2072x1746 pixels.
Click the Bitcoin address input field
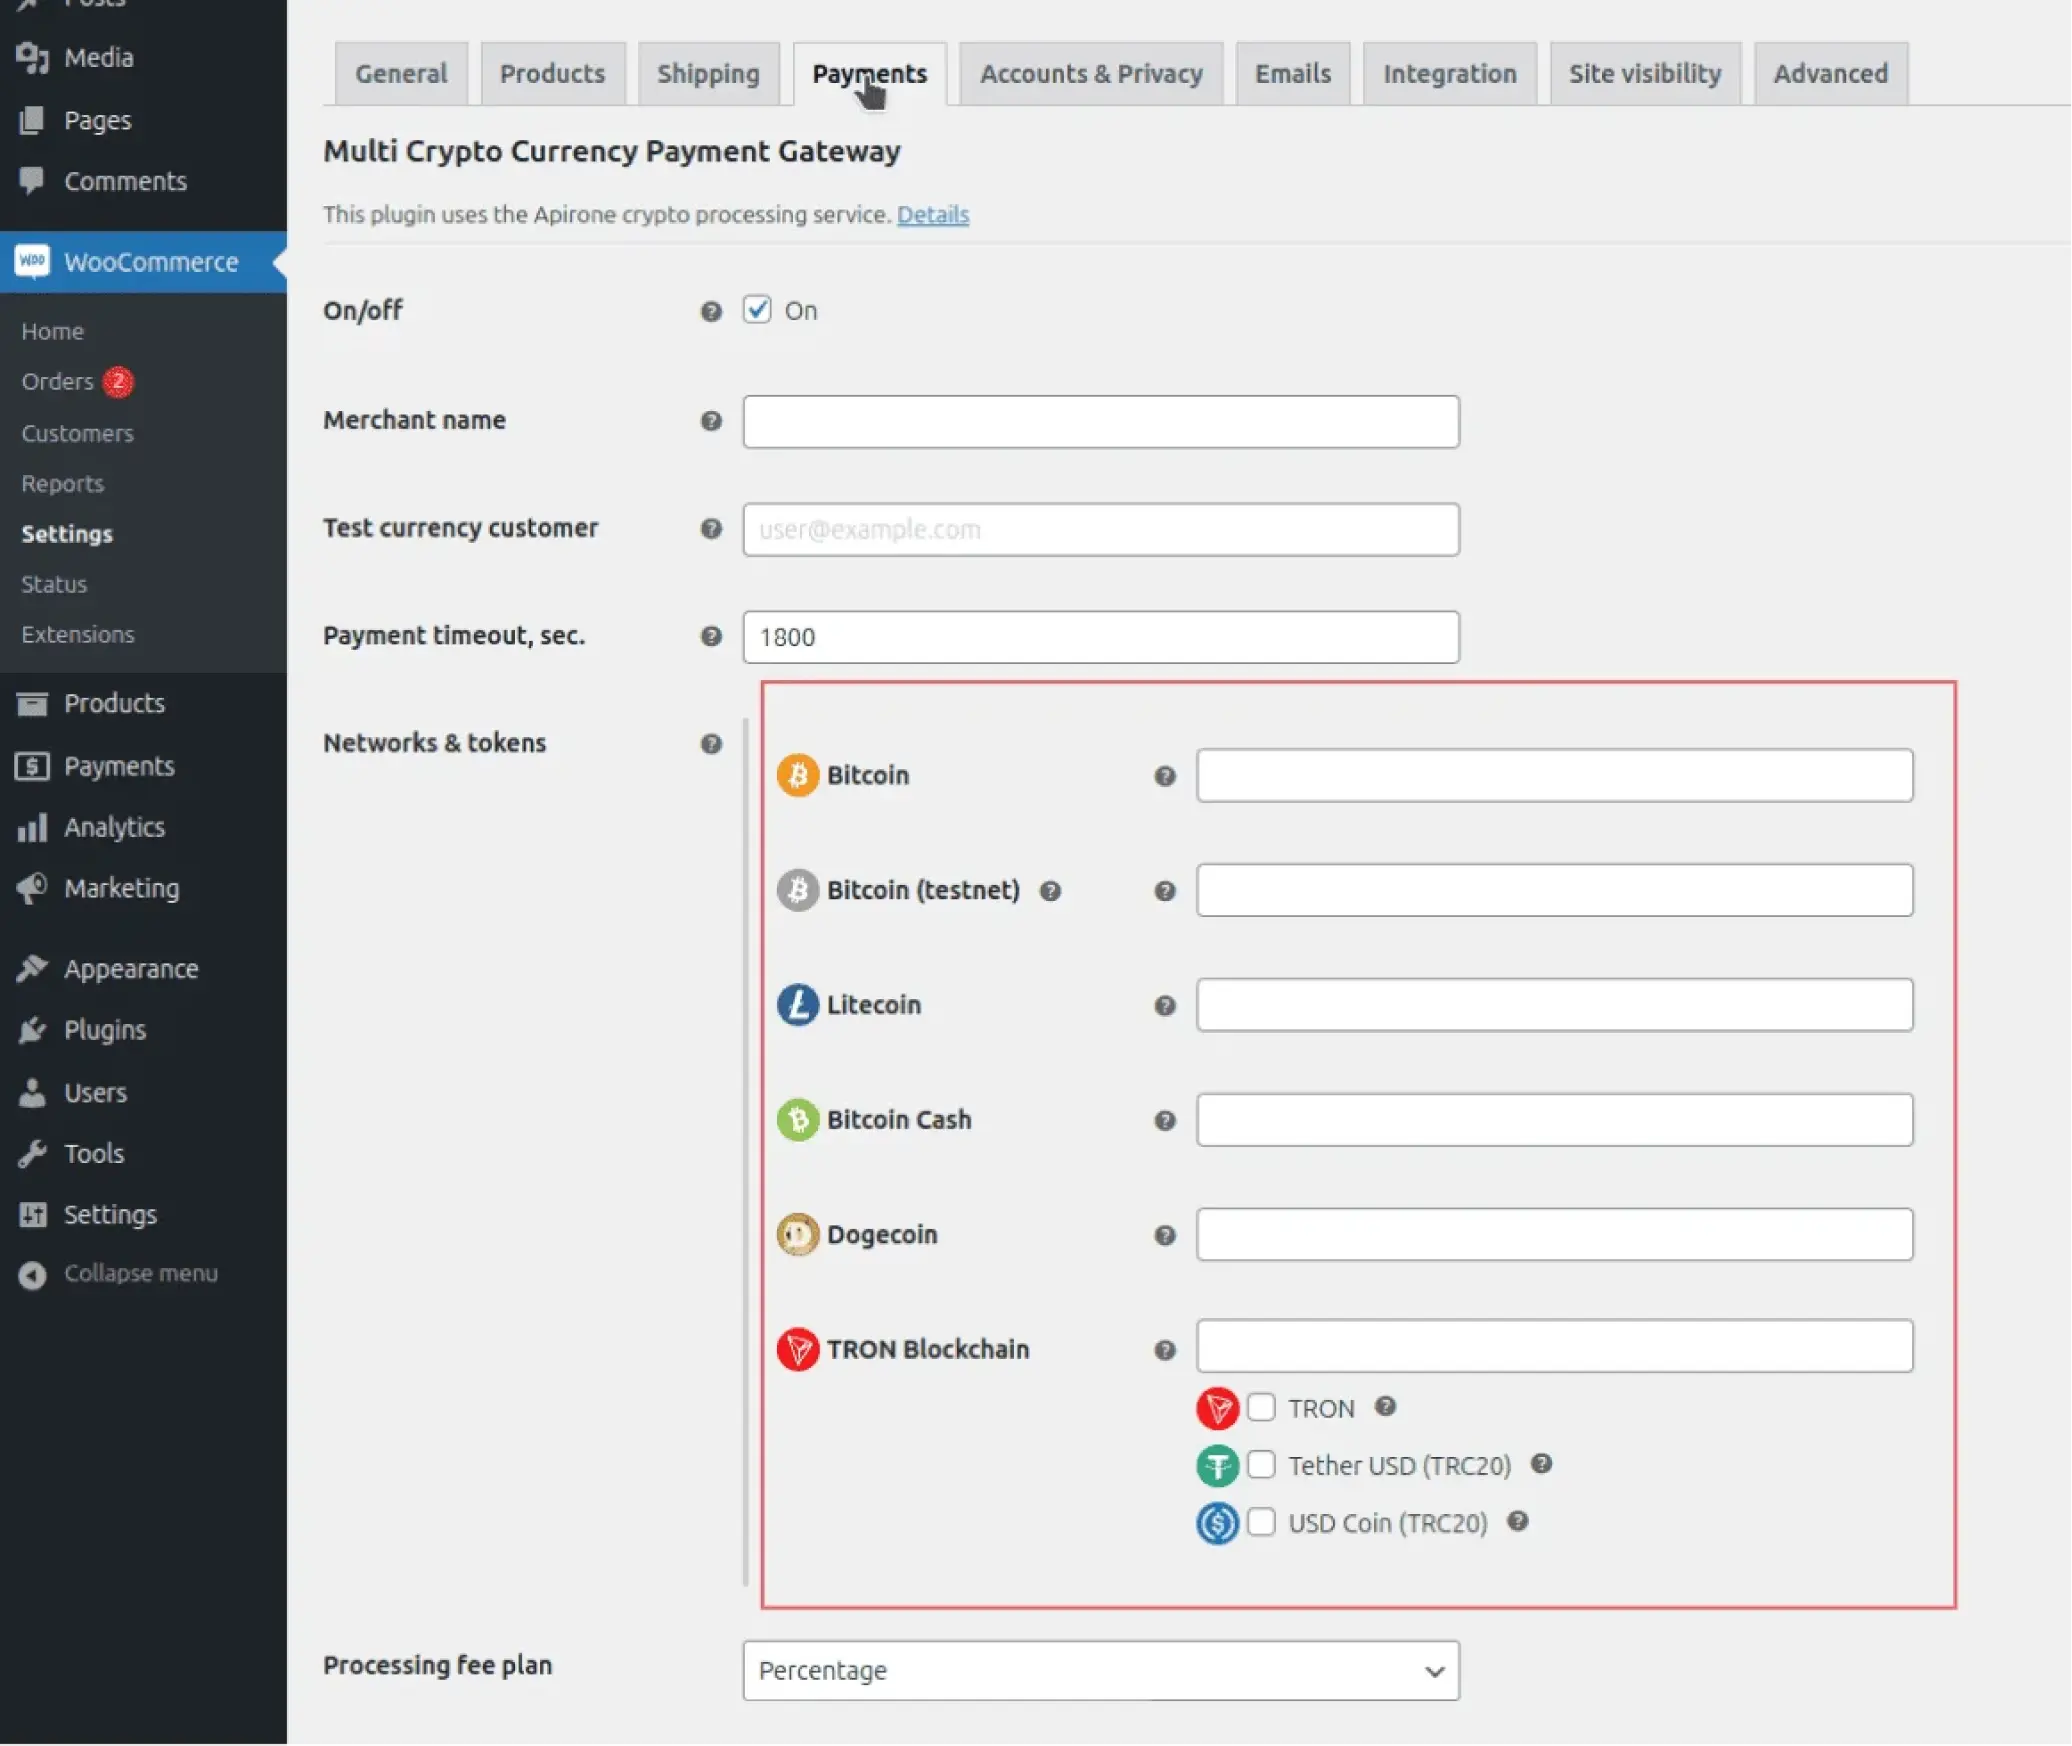[x=1555, y=776]
